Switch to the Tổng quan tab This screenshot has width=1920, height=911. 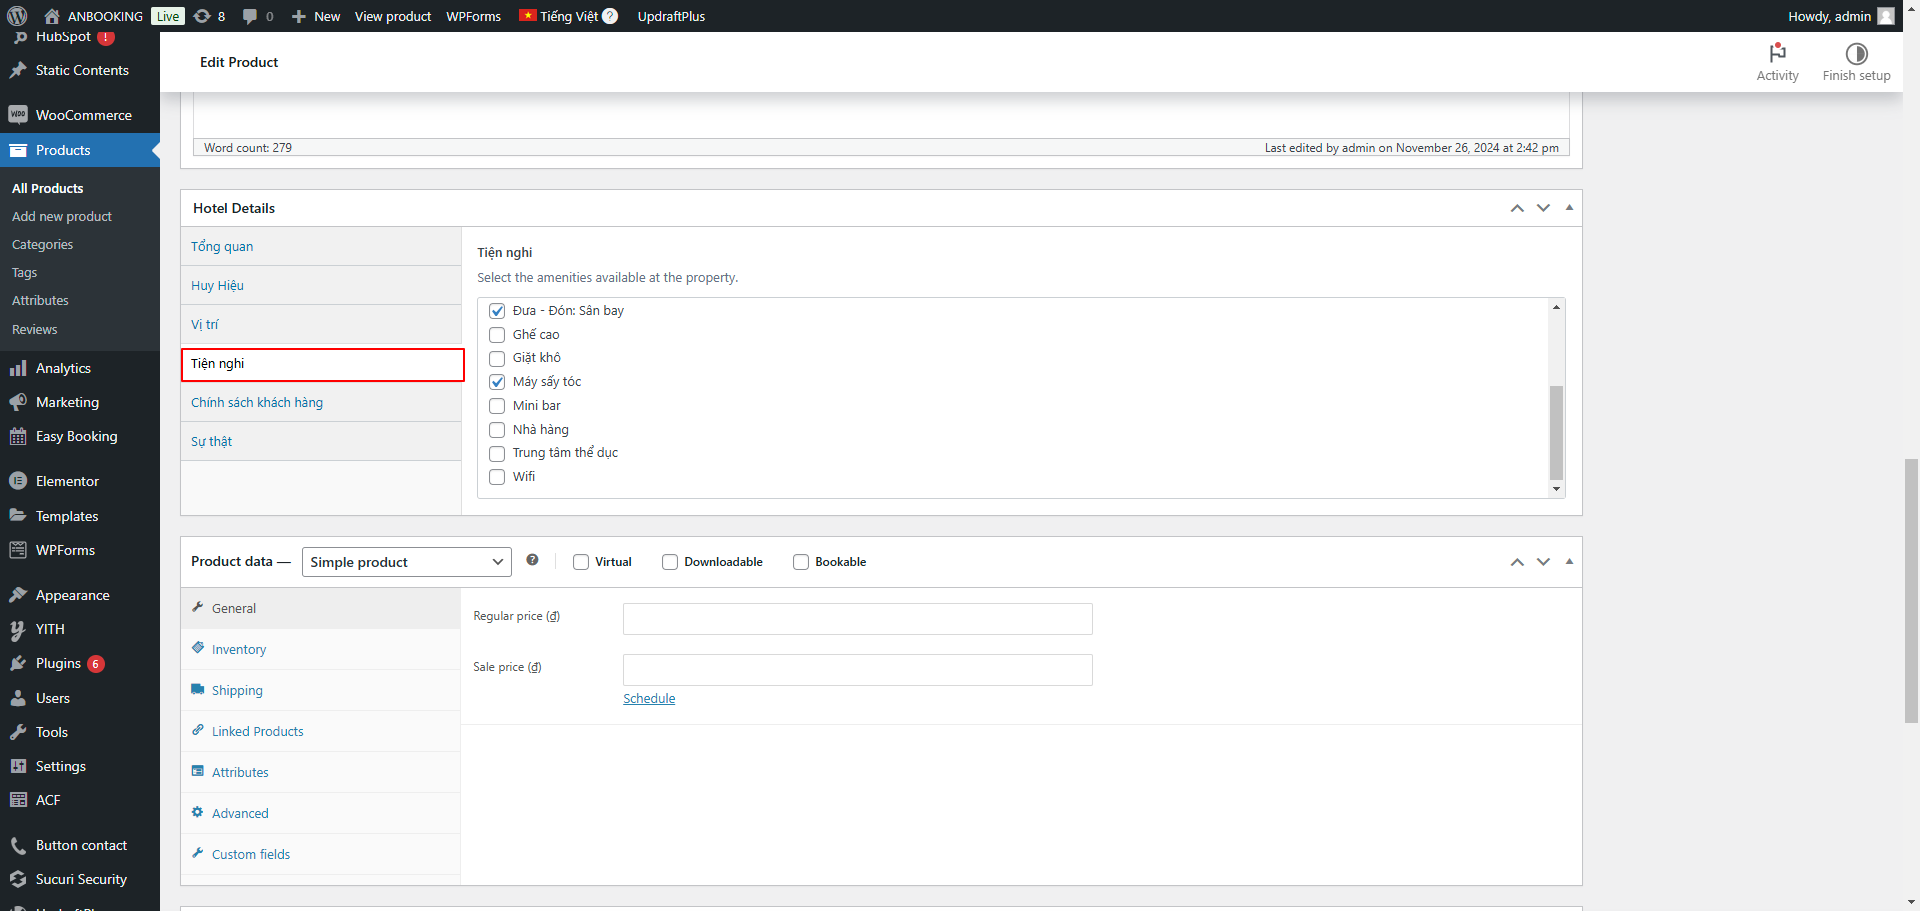[x=321, y=246]
